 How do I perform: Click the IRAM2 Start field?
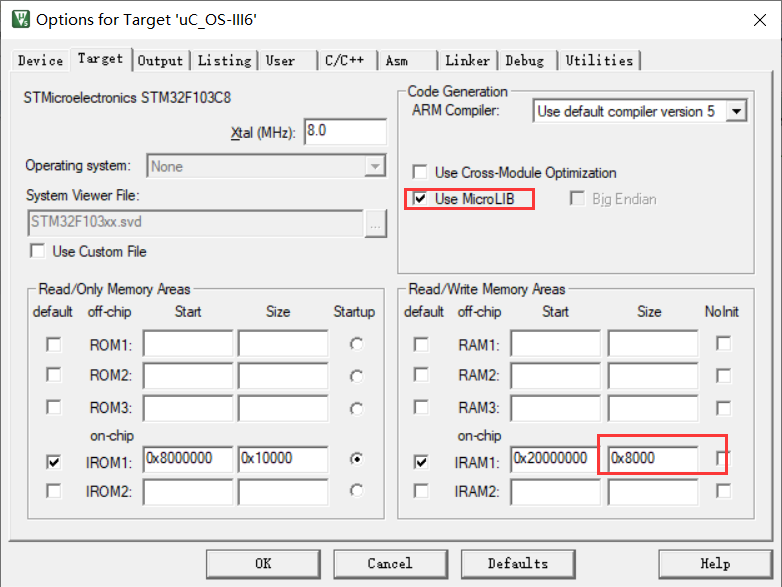click(x=555, y=492)
